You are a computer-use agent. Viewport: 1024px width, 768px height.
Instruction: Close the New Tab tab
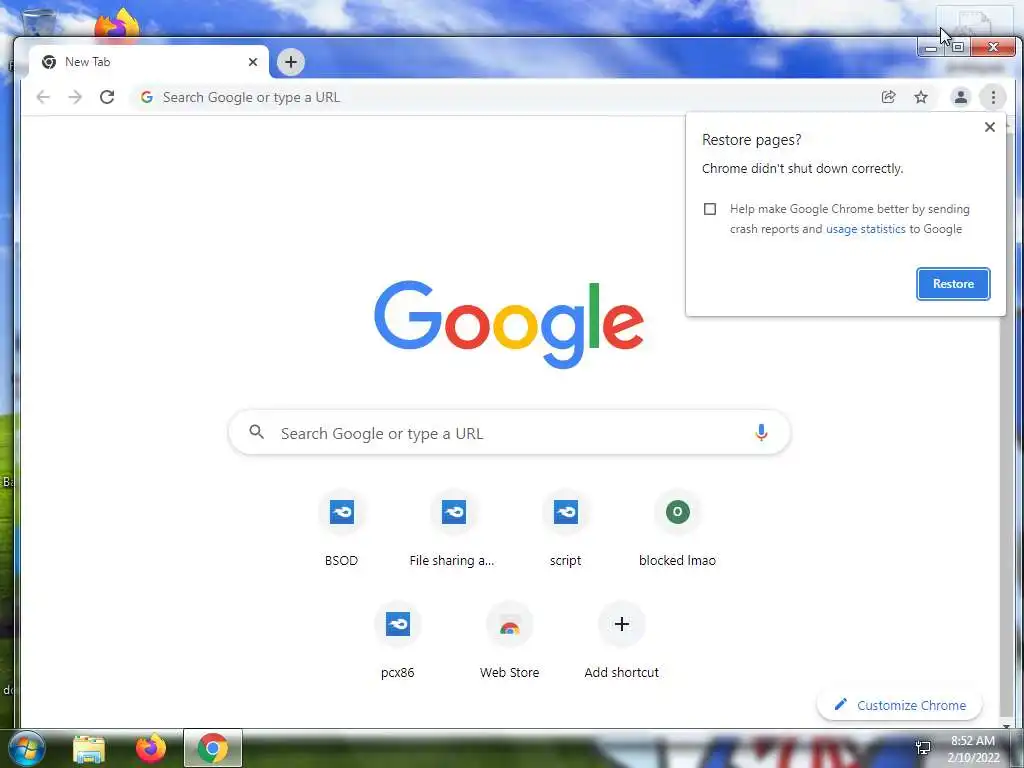click(x=253, y=62)
